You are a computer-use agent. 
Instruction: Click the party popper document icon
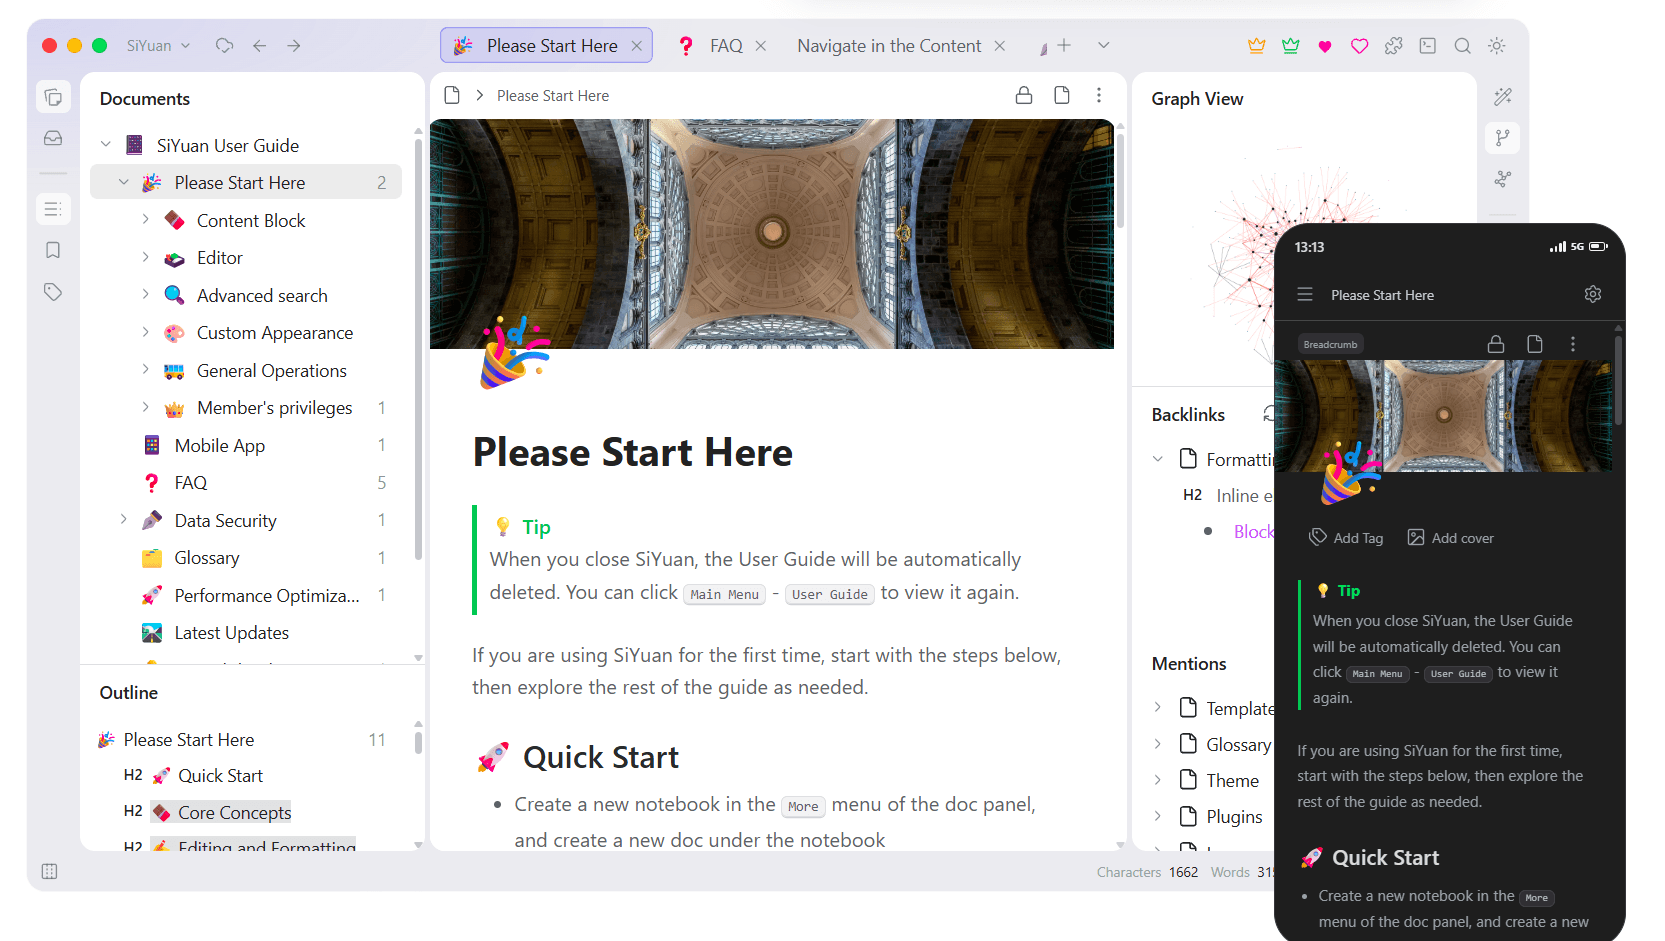click(515, 352)
